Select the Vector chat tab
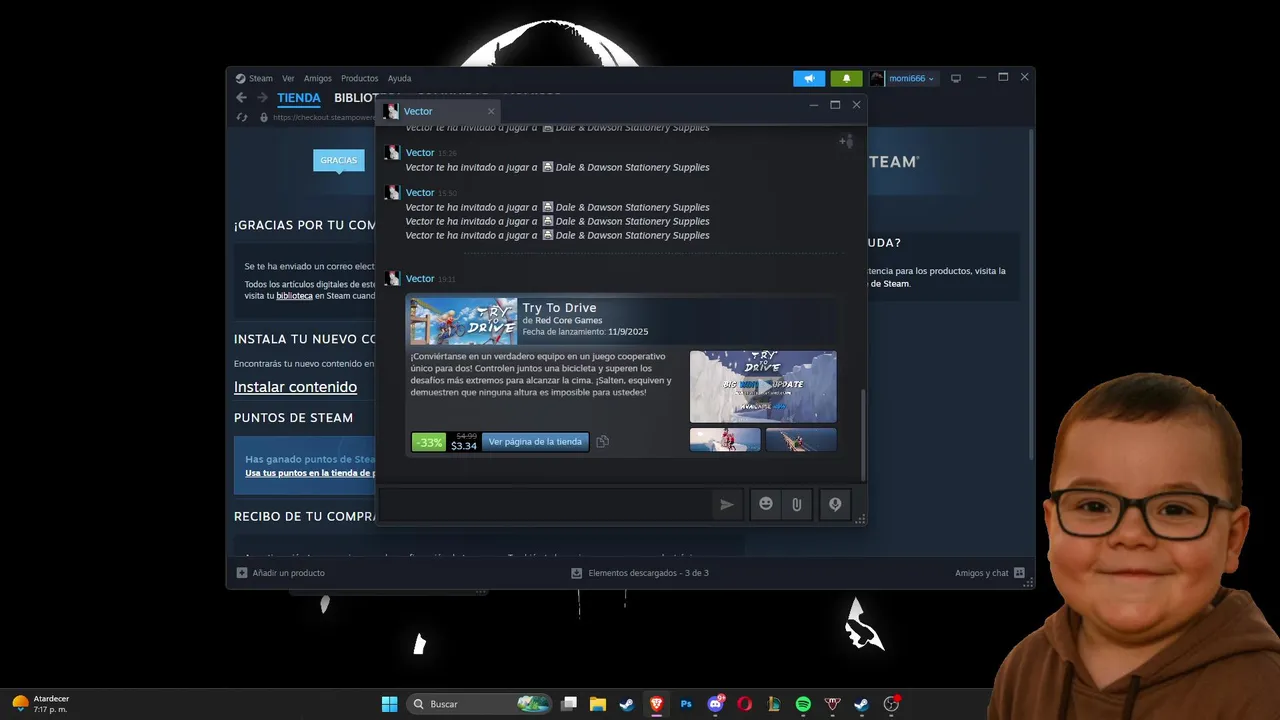 [438, 111]
